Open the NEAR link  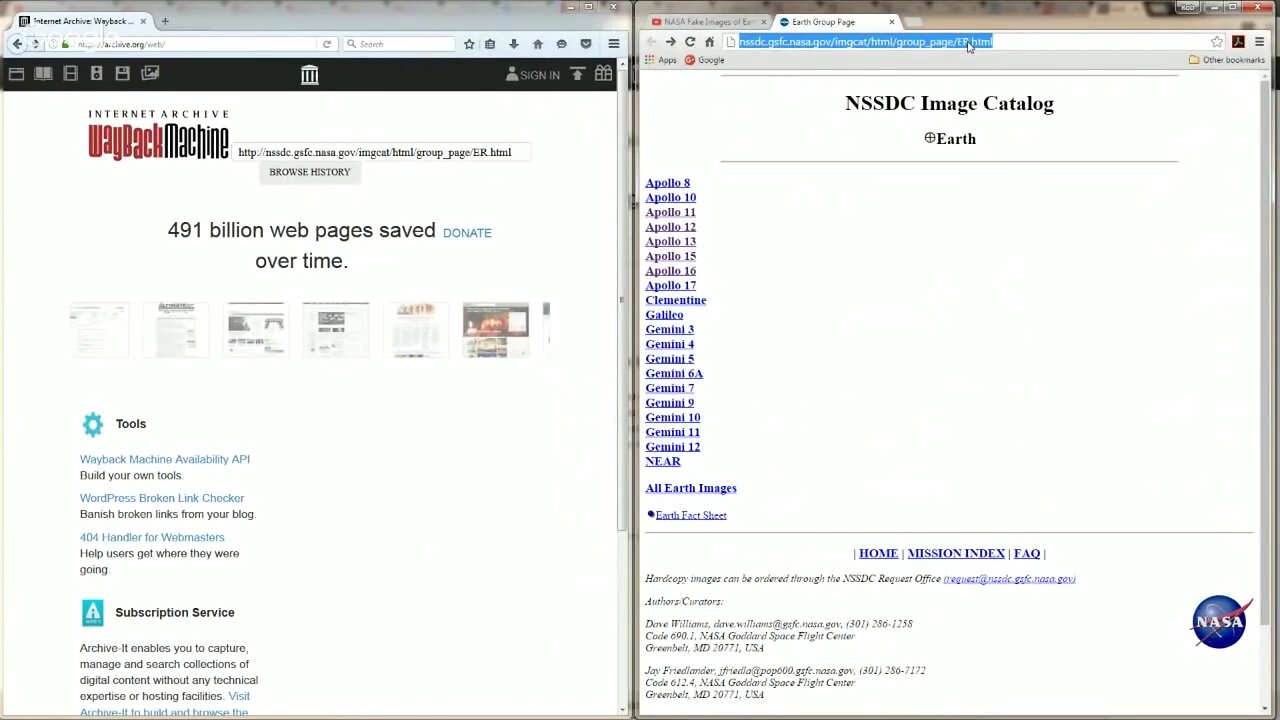(x=662, y=462)
